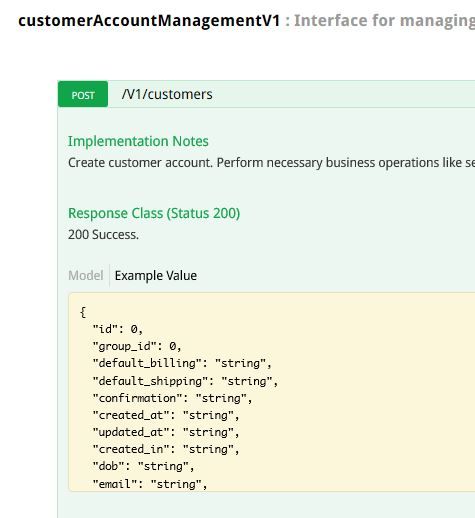Click the green POST method badge

point(83,94)
